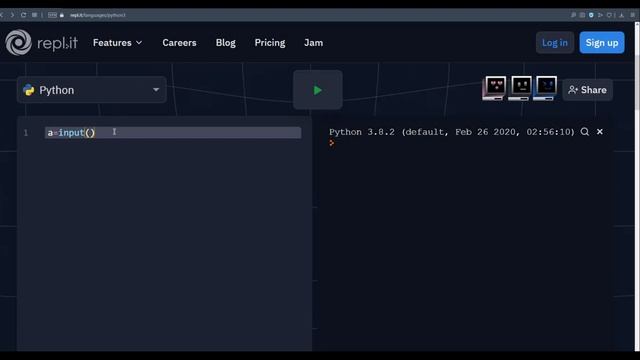Viewport: 640px width, 360px height.
Task: Focus the console prompt in the right pane
Action: pos(331,143)
